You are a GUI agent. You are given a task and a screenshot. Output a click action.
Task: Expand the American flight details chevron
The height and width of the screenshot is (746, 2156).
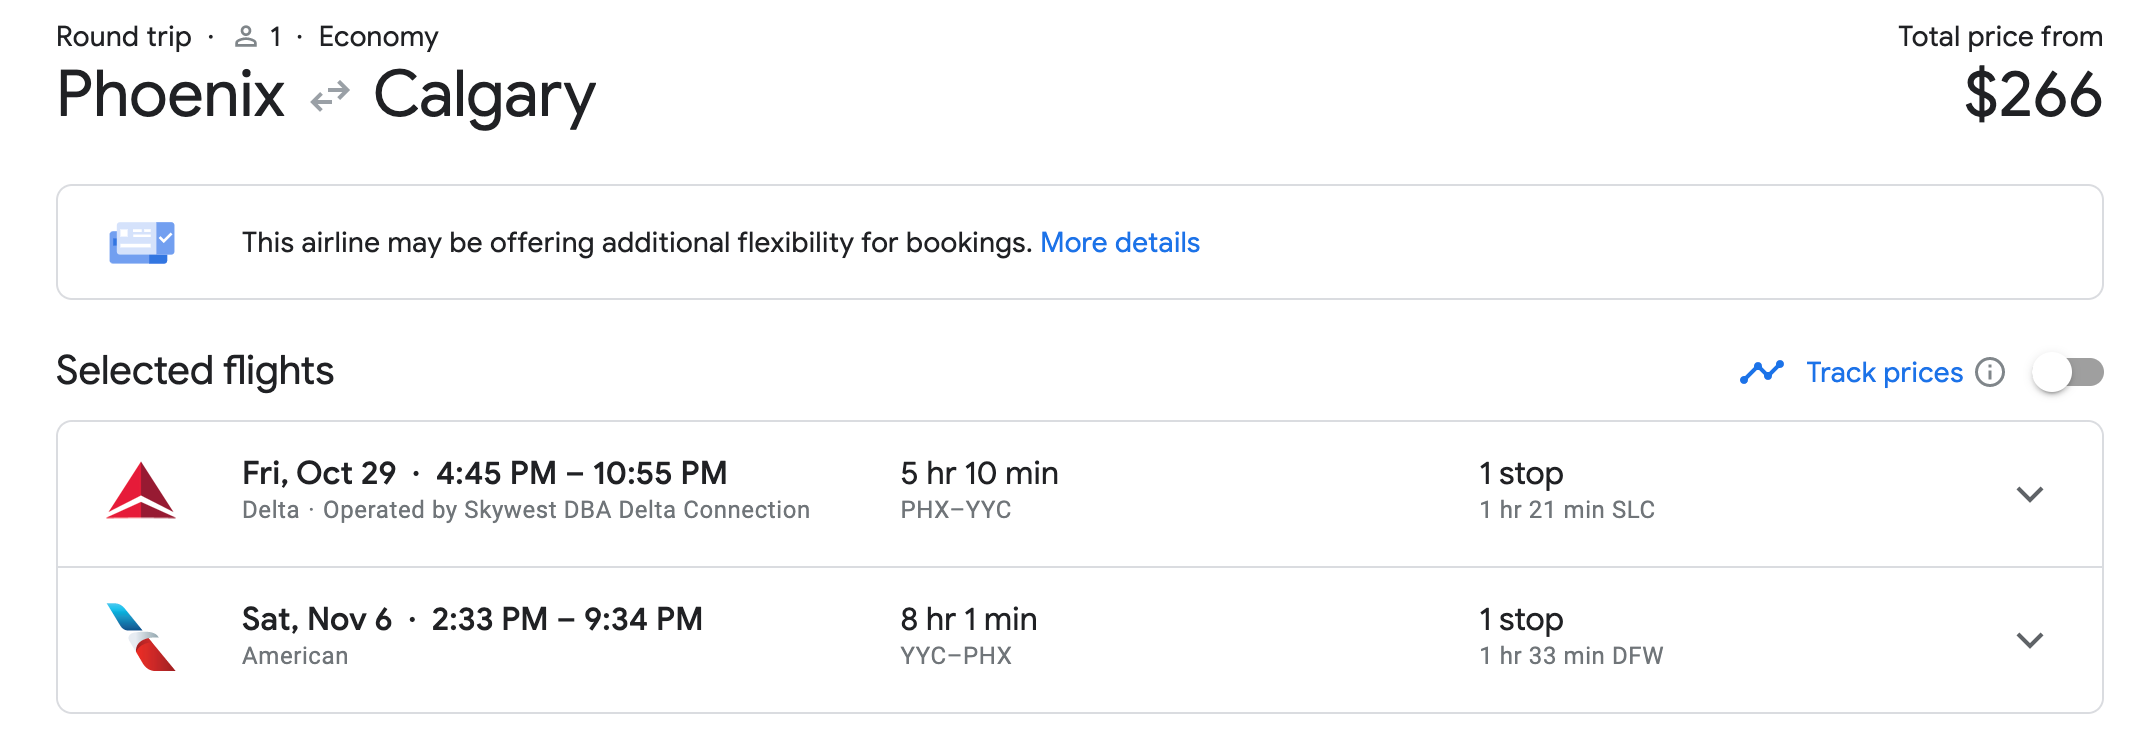pyautogui.click(x=2029, y=640)
